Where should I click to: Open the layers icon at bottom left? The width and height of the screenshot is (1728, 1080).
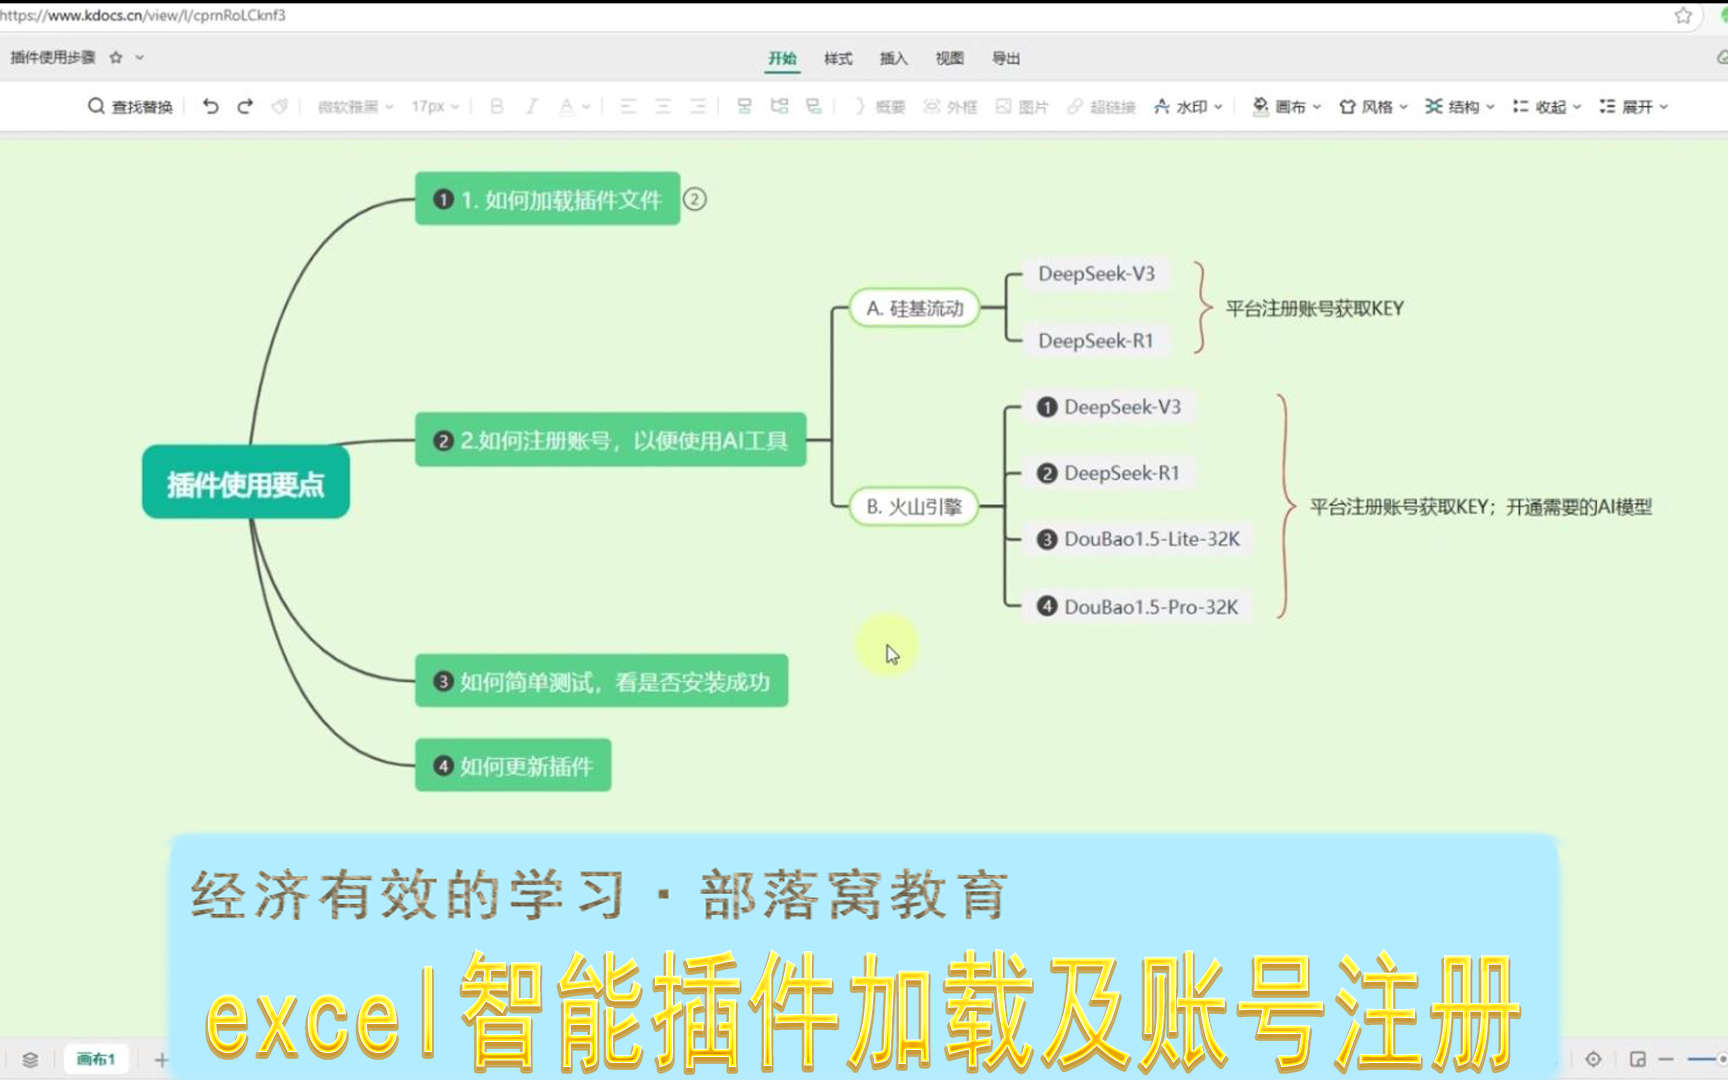tap(30, 1059)
